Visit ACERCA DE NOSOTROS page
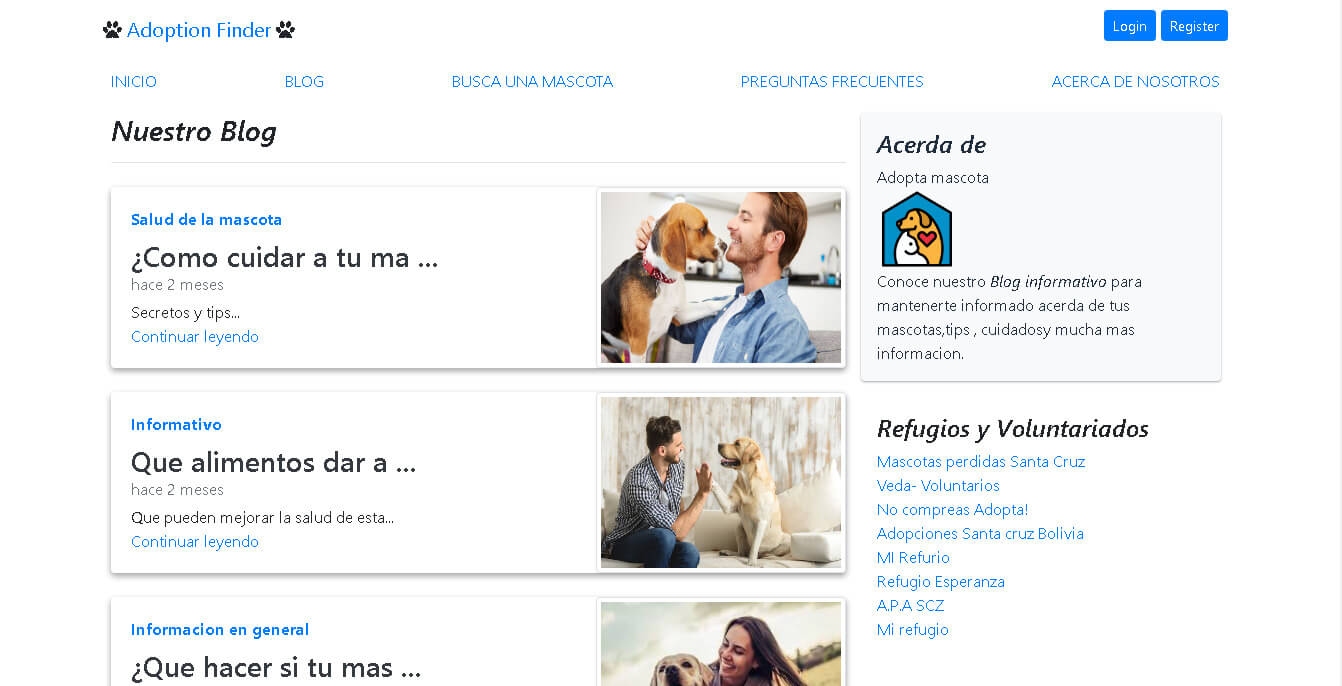The height and width of the screenshot is (686, 1342). point(1135,82)
